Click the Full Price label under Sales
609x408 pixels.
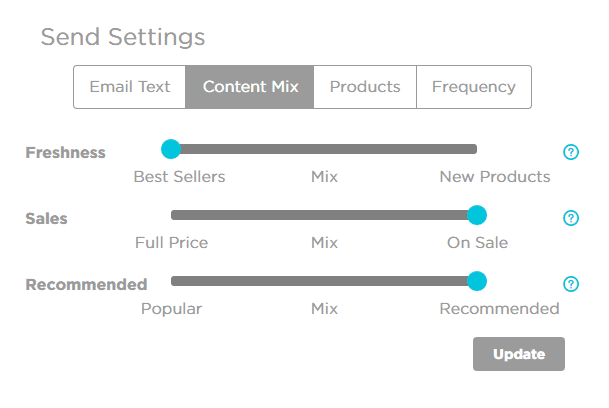[171, 243]
